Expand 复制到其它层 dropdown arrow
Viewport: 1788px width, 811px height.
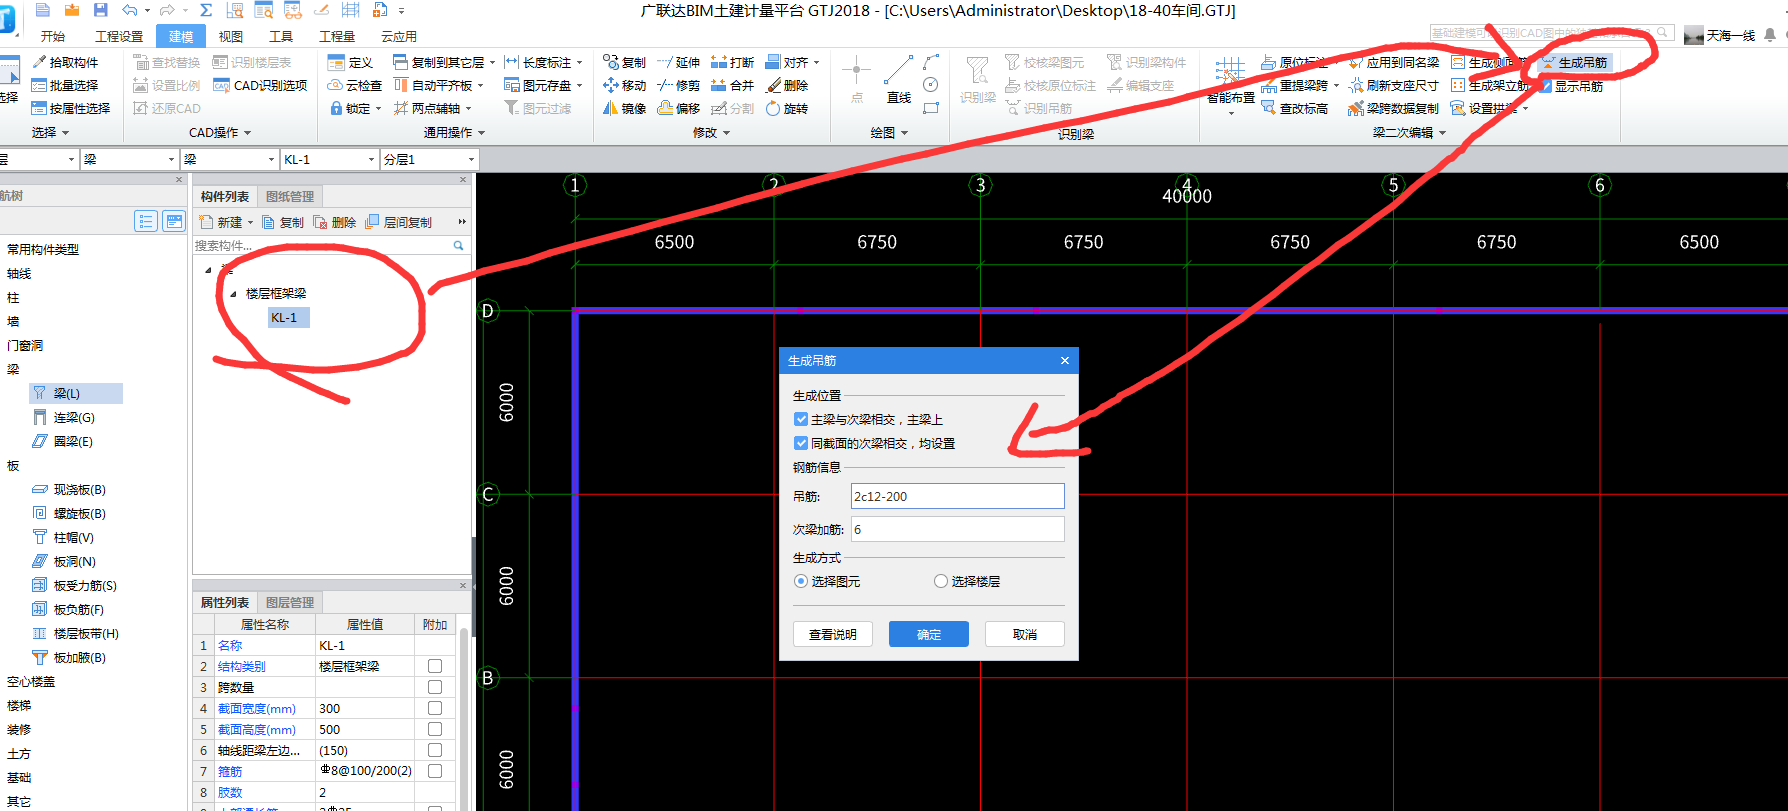tap(491, 62)
